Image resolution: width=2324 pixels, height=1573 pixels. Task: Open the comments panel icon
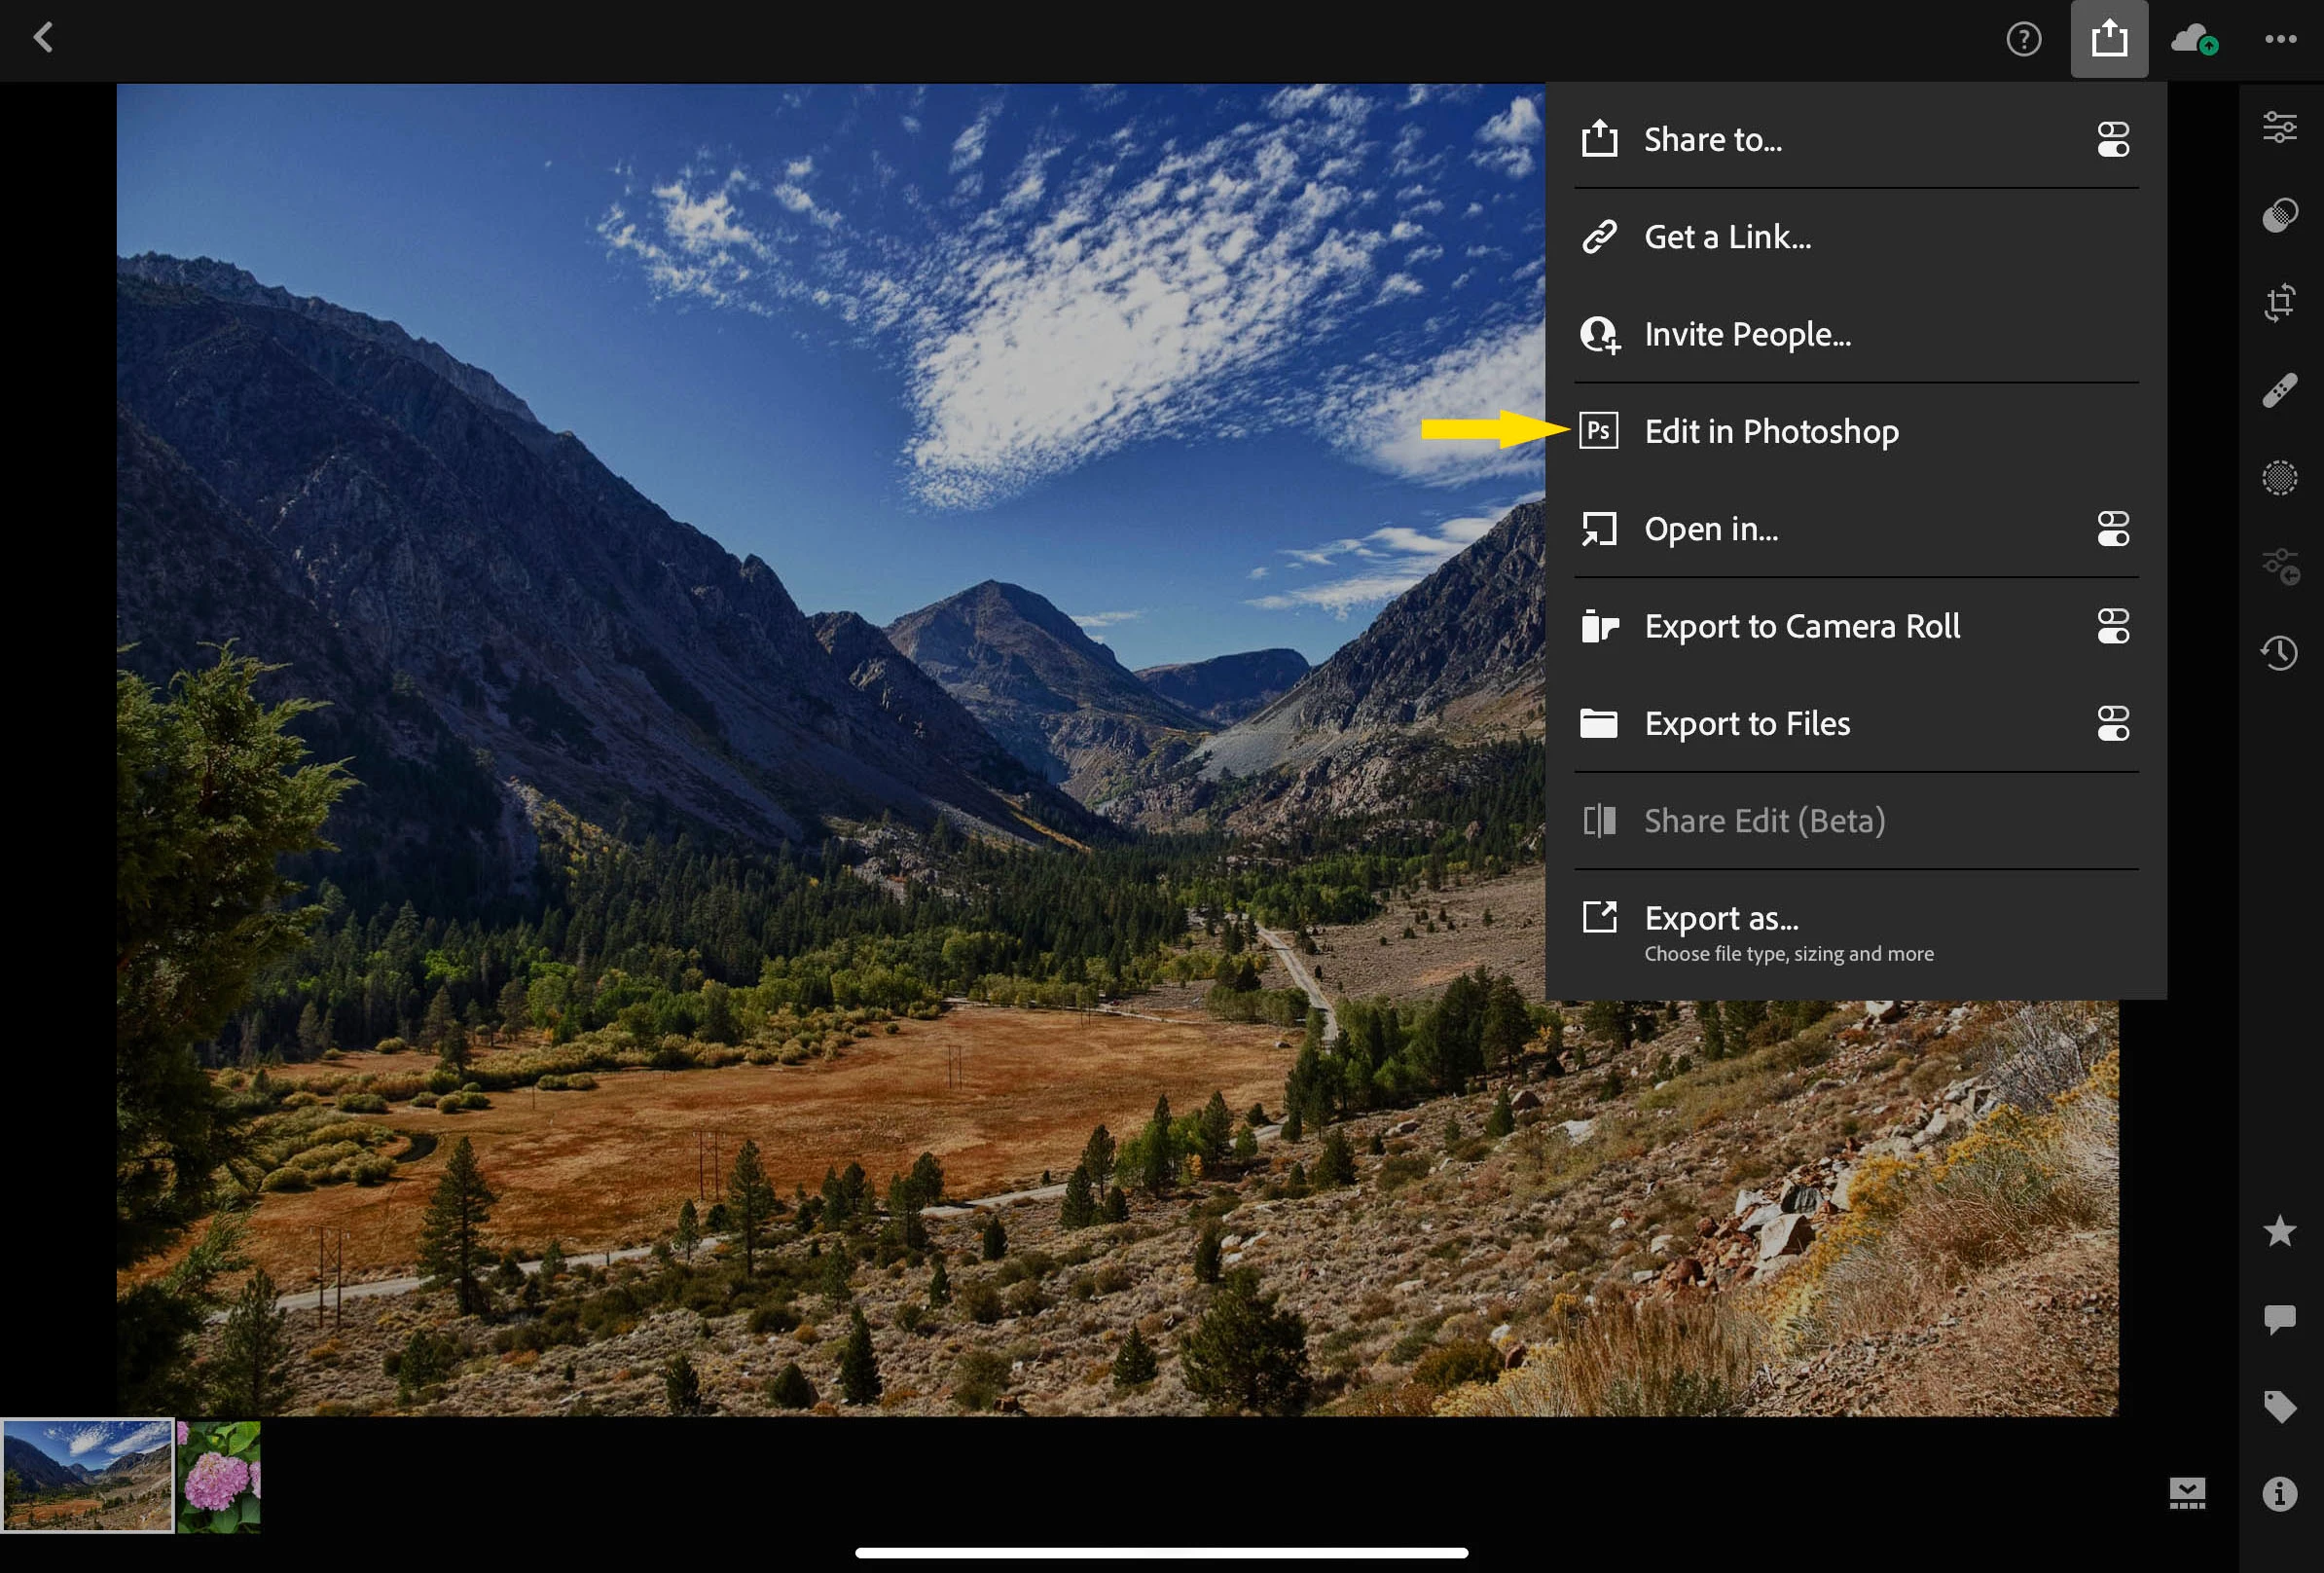[x=2279, y=1318]
